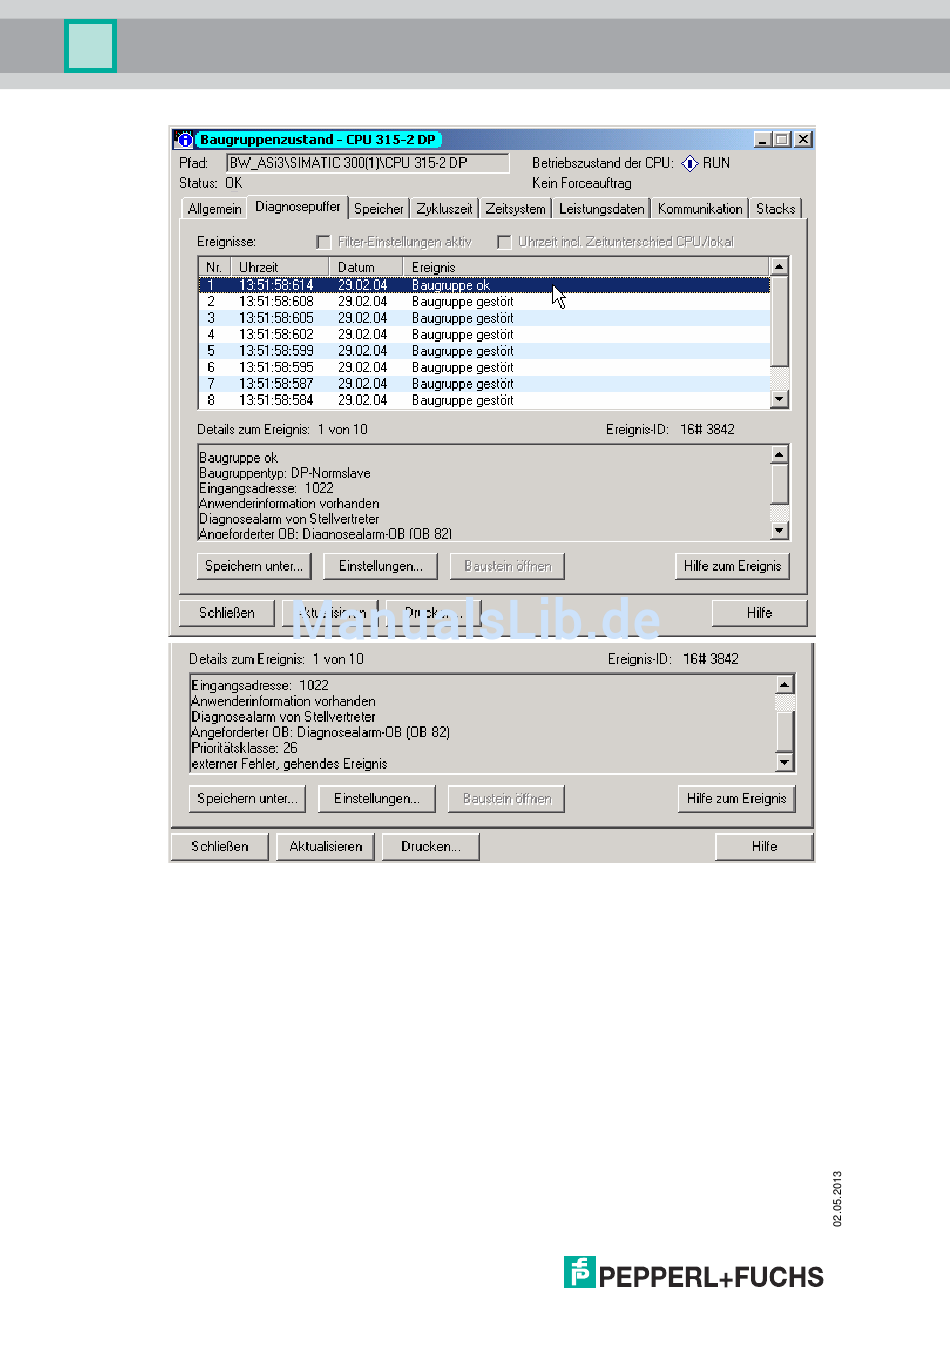Select event row 2 at 13:51:58:608
This screenshot has width=950, height=1346.
[484, 301]
